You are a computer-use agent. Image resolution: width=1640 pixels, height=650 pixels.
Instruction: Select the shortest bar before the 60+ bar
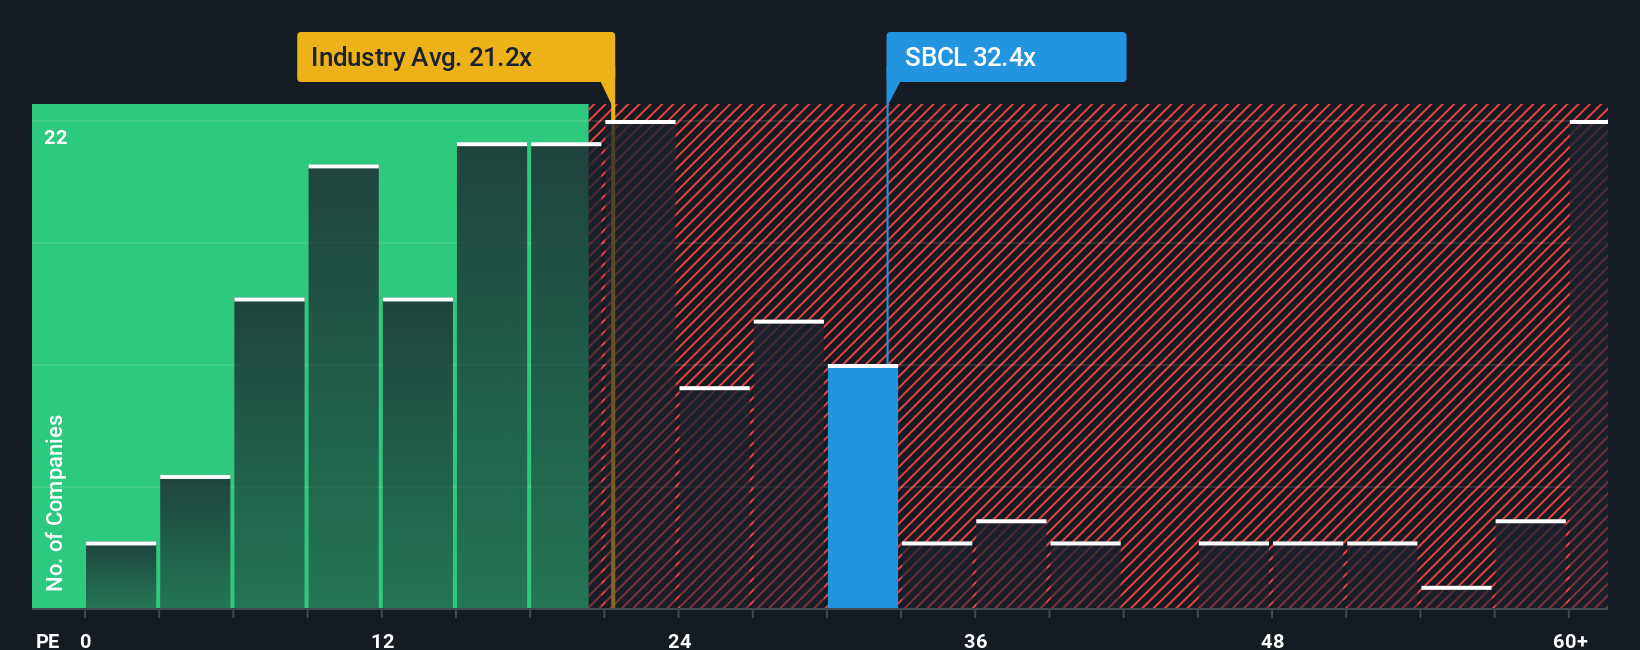[x=1456, y=598]
